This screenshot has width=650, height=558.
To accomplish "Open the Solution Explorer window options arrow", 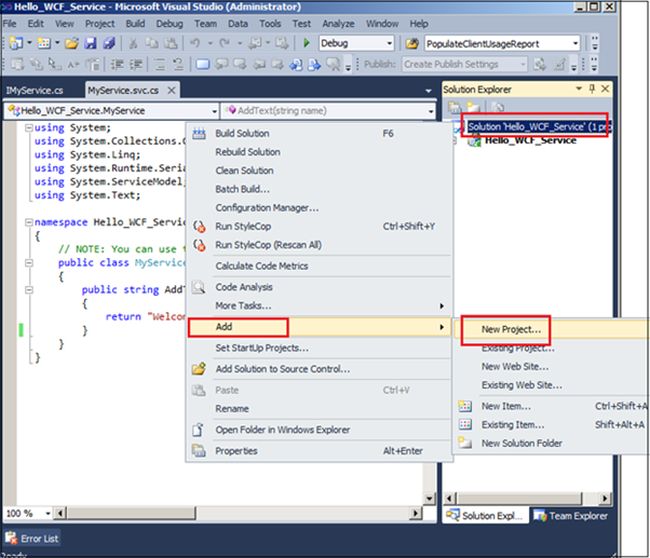I will coord(579,88).
